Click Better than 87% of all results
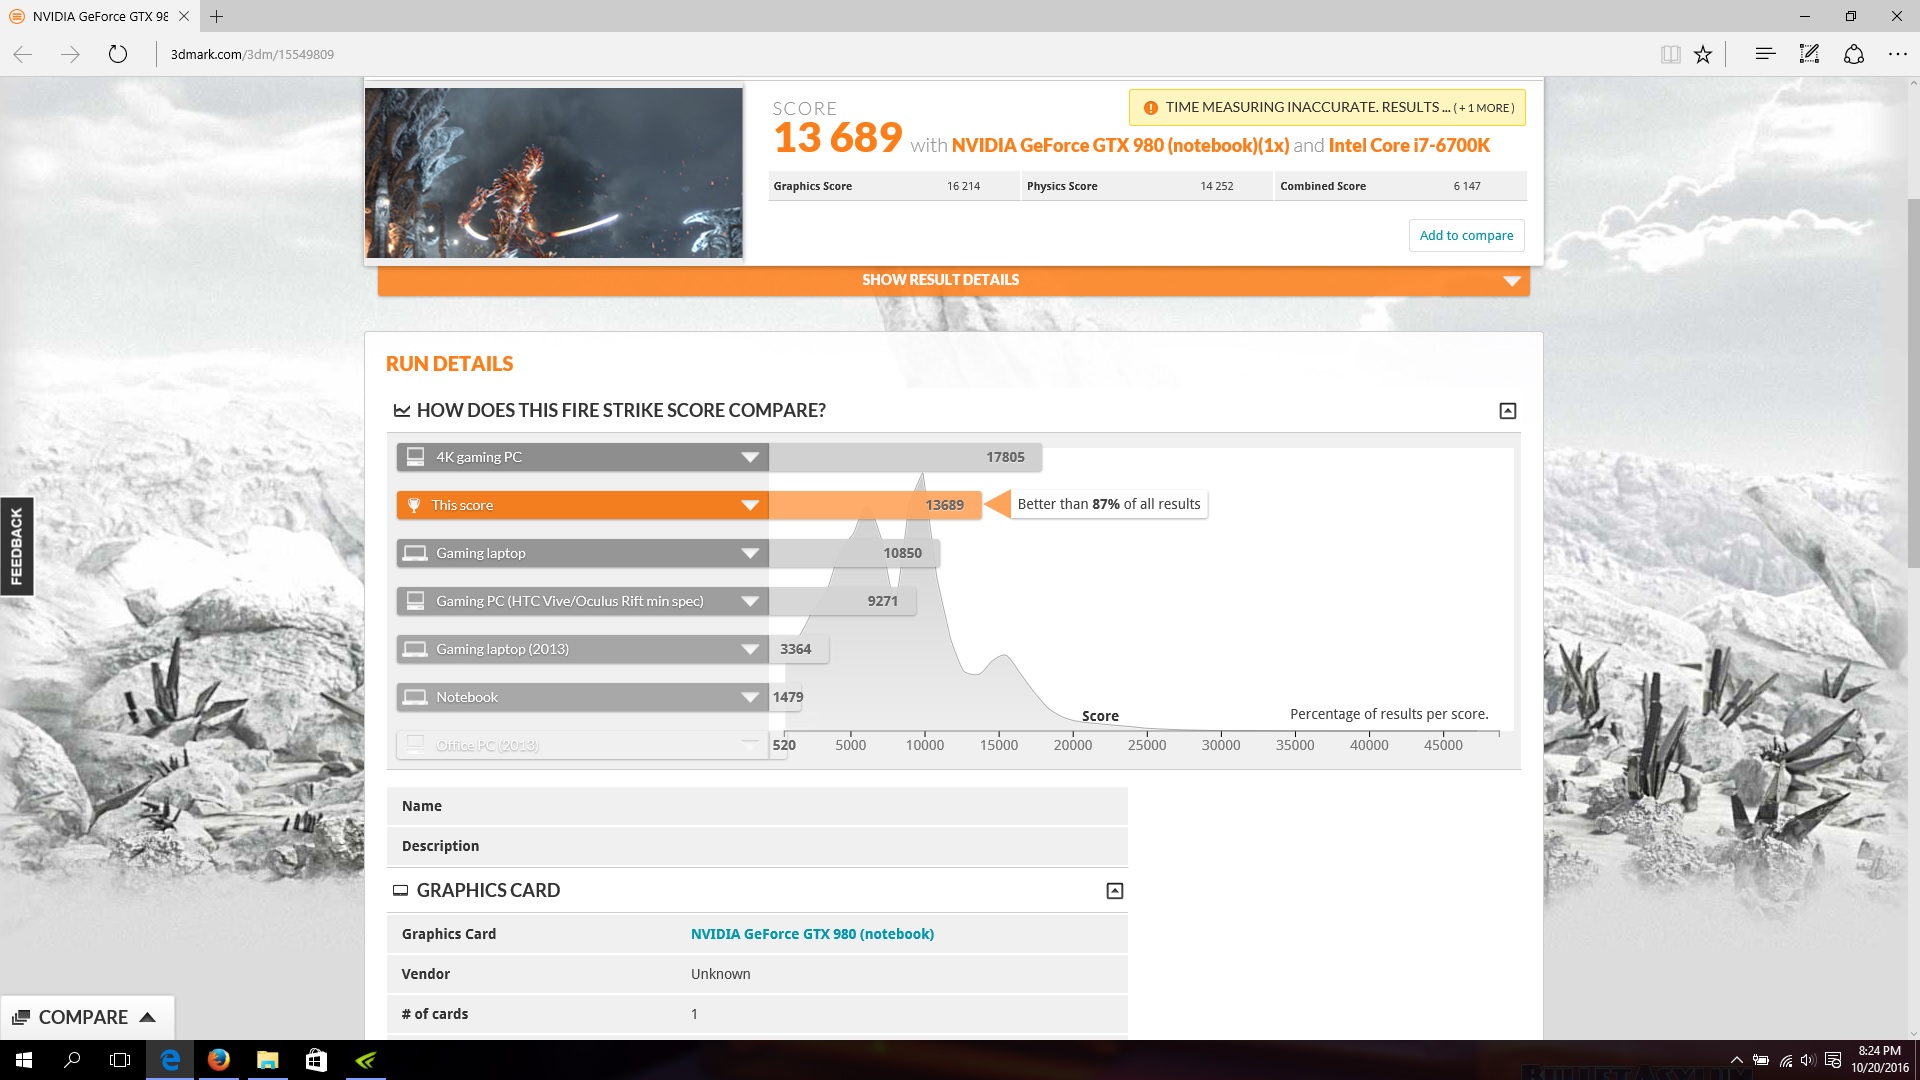 coord(1109,504)
